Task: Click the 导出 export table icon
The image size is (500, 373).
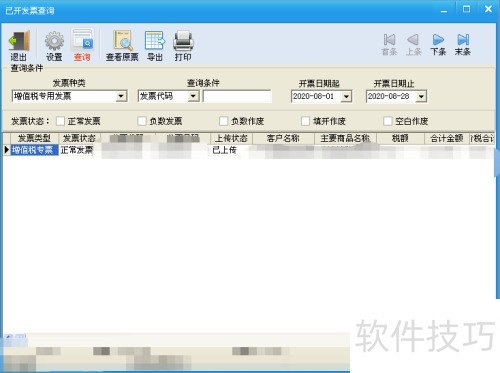Action: pyautogui.click(x=155, y=41)
